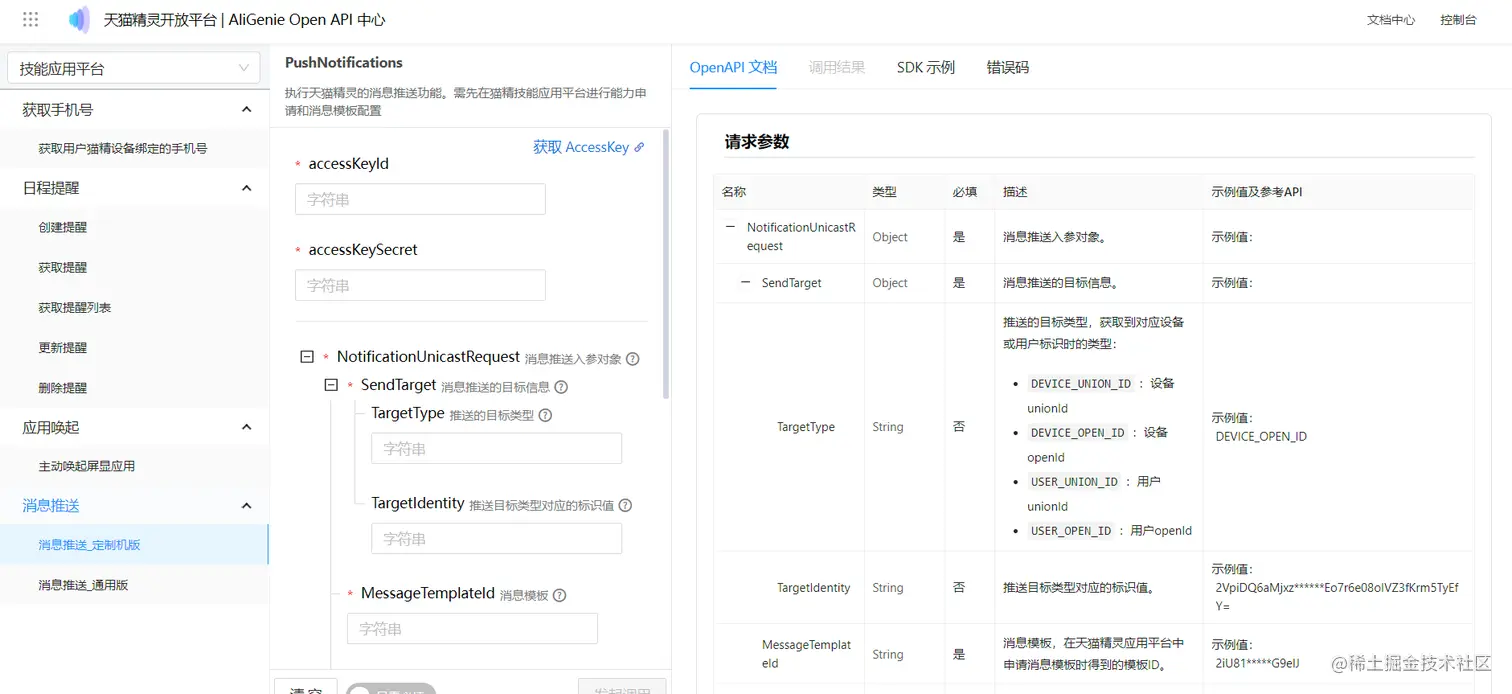
Task: Click the AliGenie logo icon
Action: point(79,20)
